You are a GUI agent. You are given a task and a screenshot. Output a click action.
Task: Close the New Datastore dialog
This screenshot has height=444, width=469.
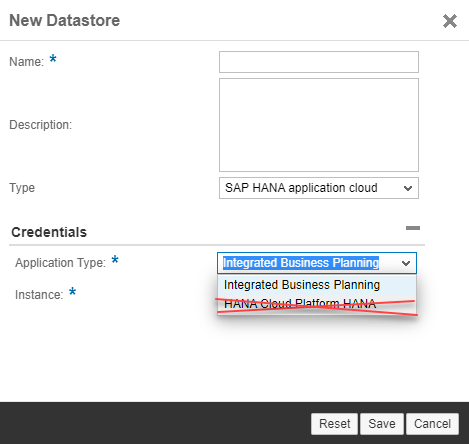(450, 21)
